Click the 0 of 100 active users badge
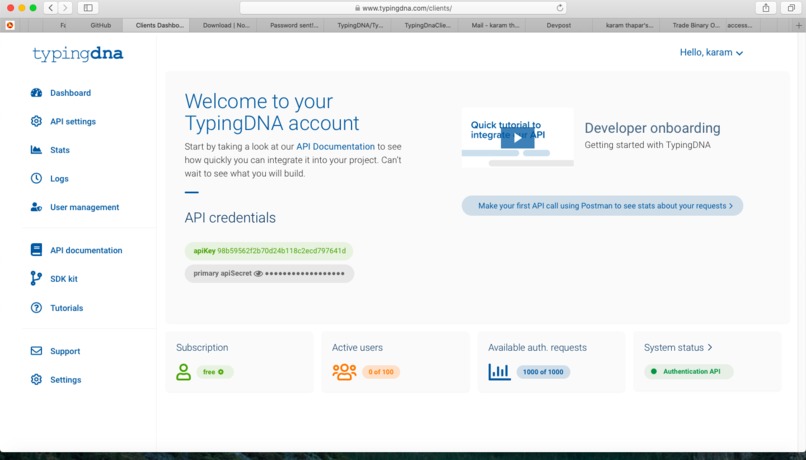 click(x=381, y=372)
